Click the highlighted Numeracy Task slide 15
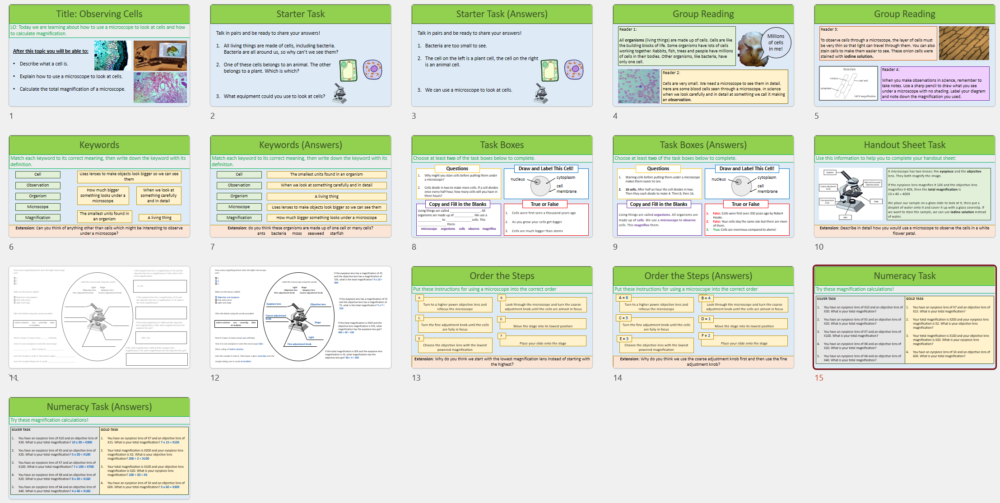Image resolution: width=1000 pixels, height=503 pixels. tap(905, 317)
